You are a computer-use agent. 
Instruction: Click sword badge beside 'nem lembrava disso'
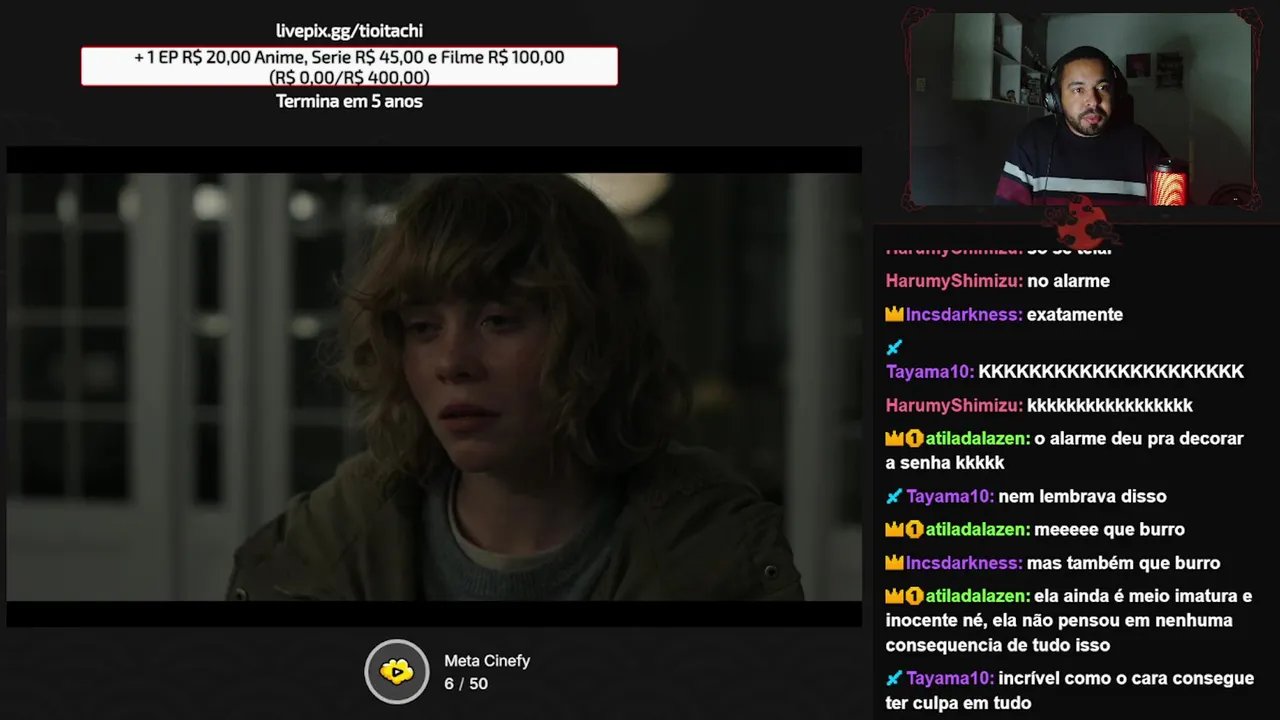[894, 496]
